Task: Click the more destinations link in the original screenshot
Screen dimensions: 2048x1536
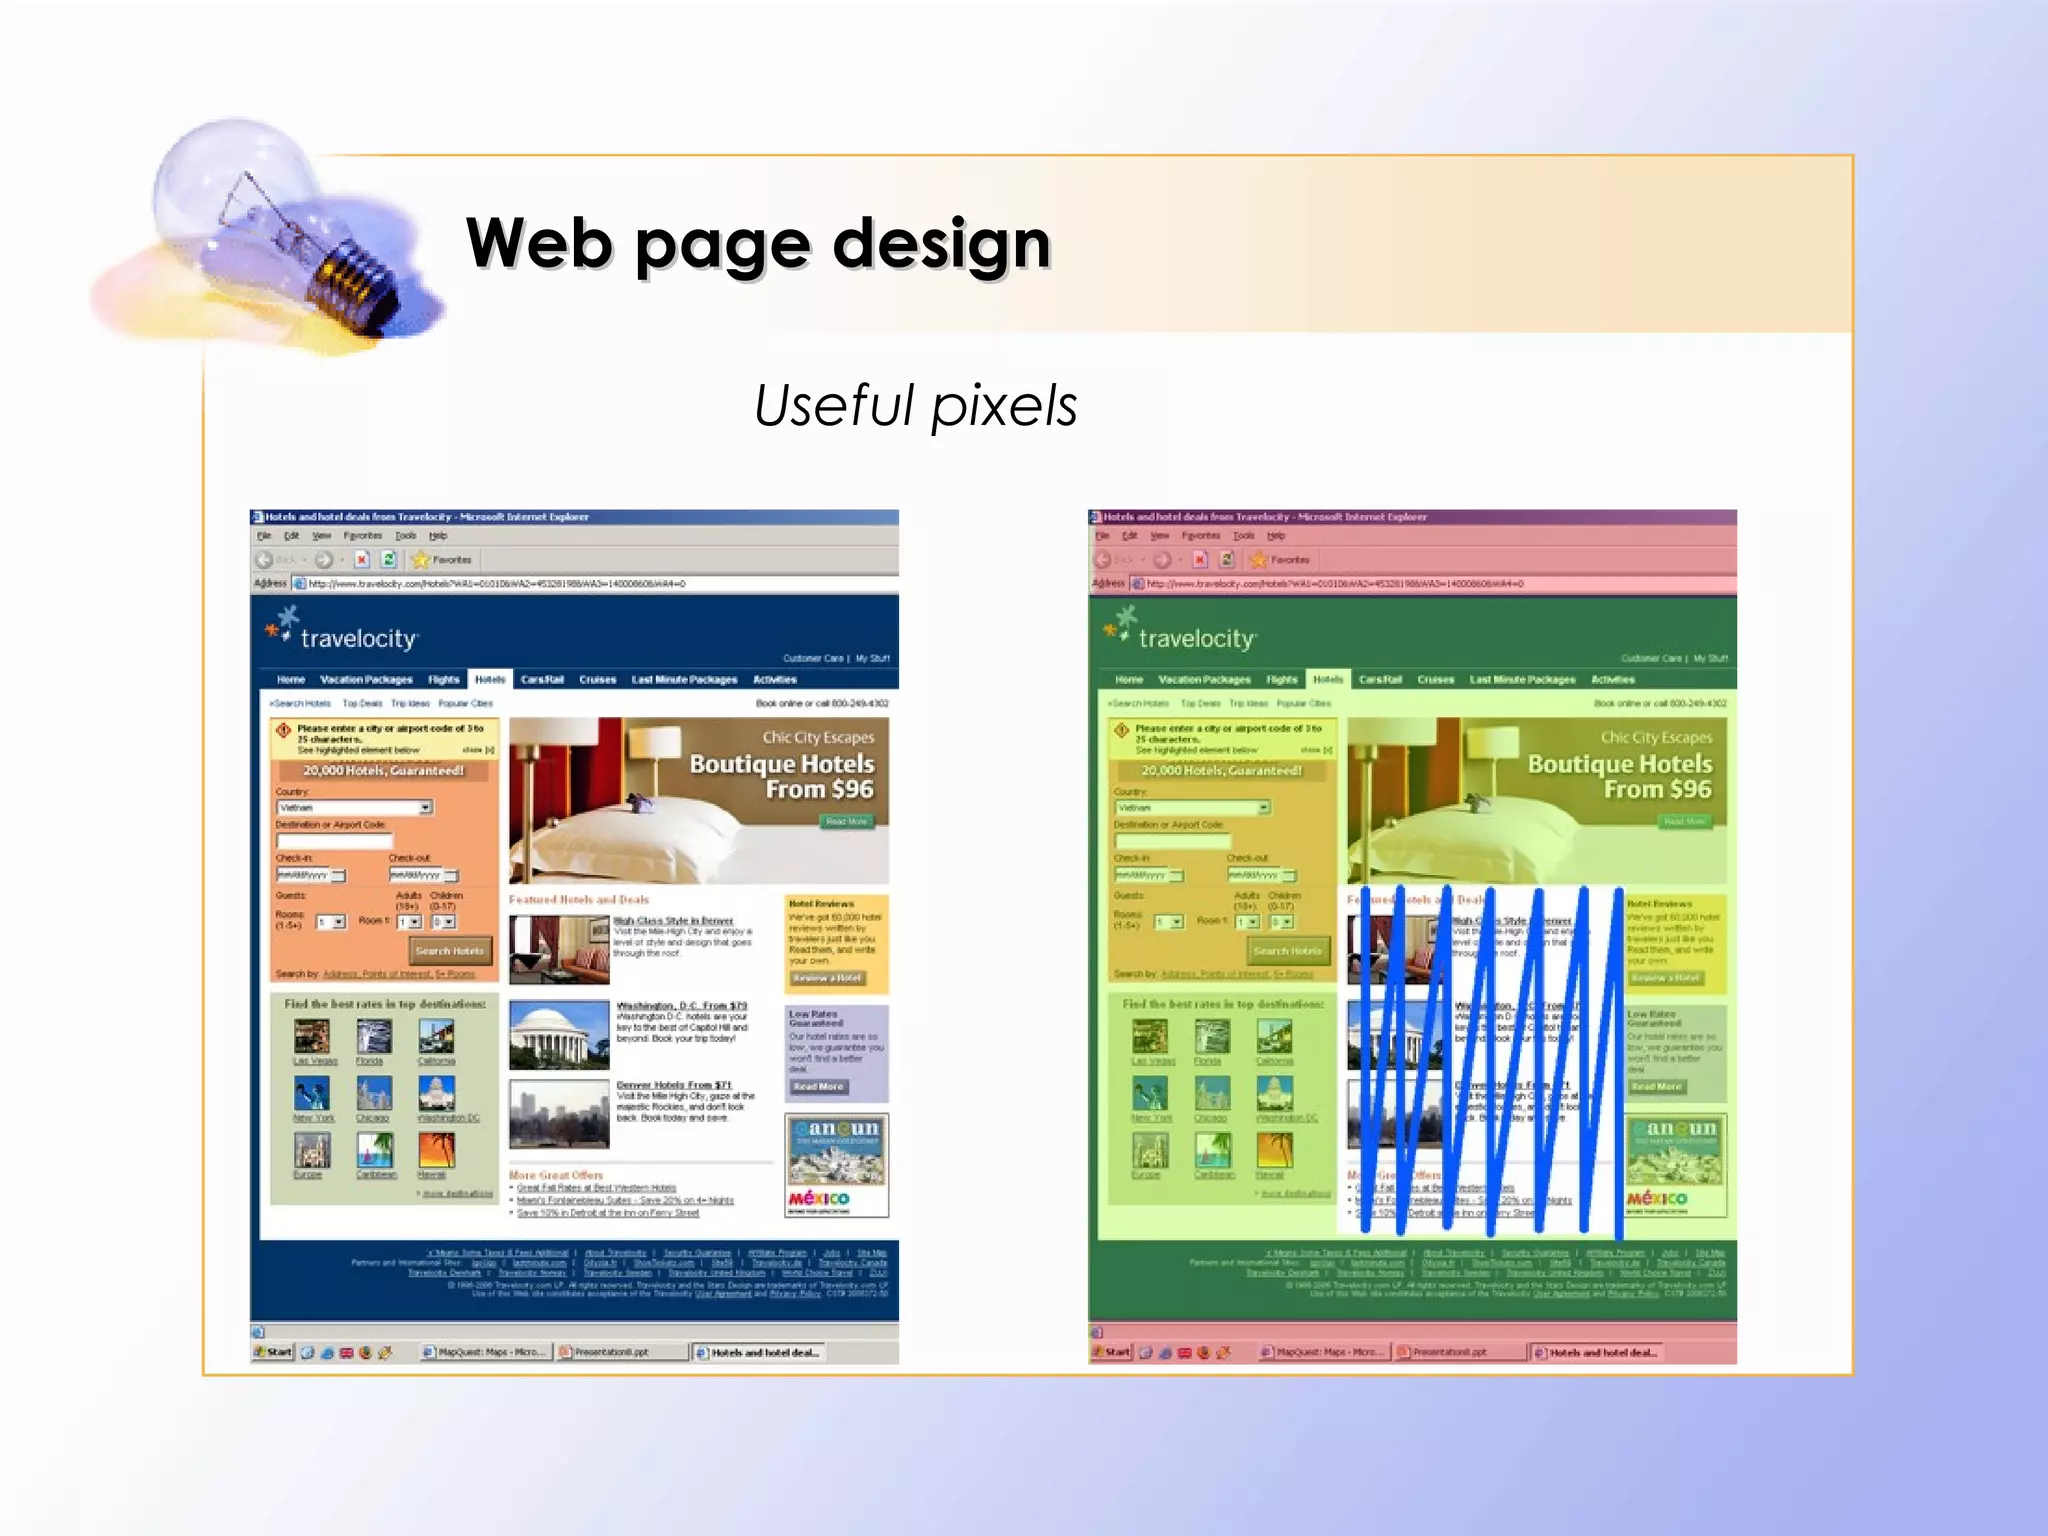Action: pyautogui.click(x=456, y=1194)
